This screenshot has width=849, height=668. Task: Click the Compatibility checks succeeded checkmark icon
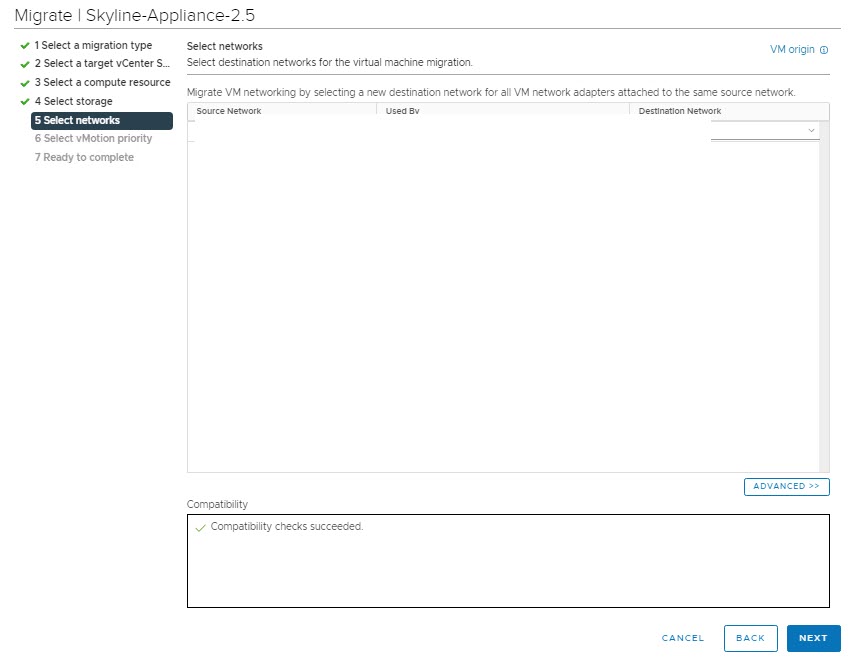(200, 527)
